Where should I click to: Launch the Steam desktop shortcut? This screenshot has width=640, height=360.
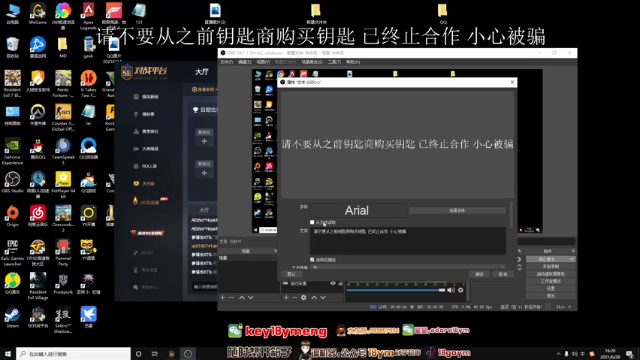[x=13, y=318]
